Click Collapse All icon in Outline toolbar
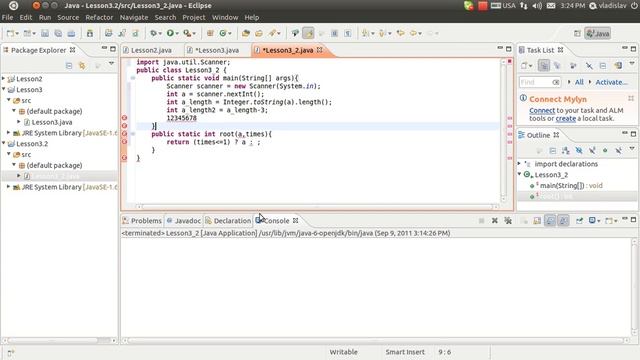The height and width of the screenshot is (360, 640). click(x=552, y=151)
